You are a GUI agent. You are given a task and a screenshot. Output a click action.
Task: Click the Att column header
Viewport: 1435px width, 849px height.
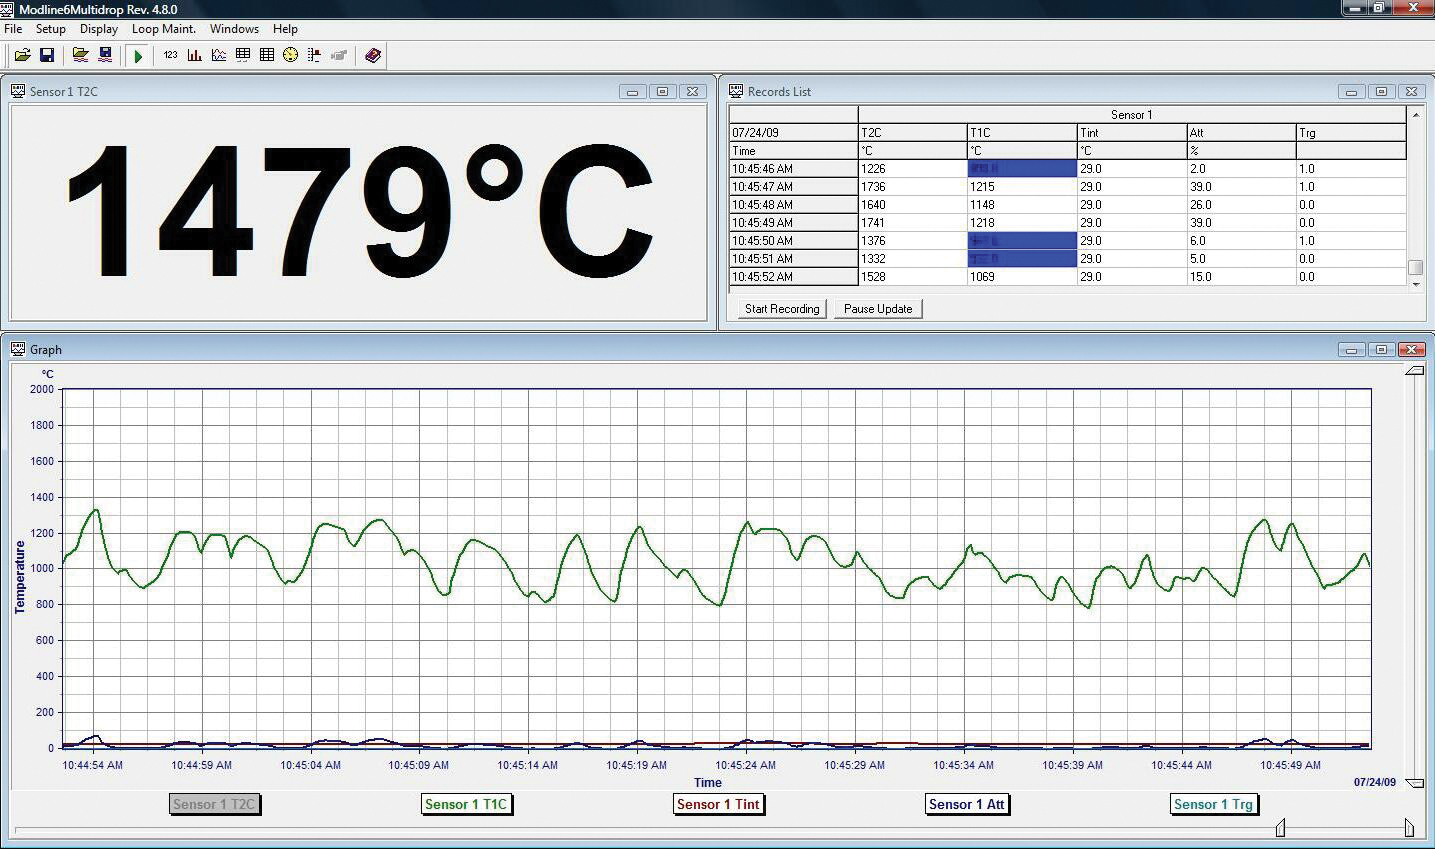[x=1241, y=133]
